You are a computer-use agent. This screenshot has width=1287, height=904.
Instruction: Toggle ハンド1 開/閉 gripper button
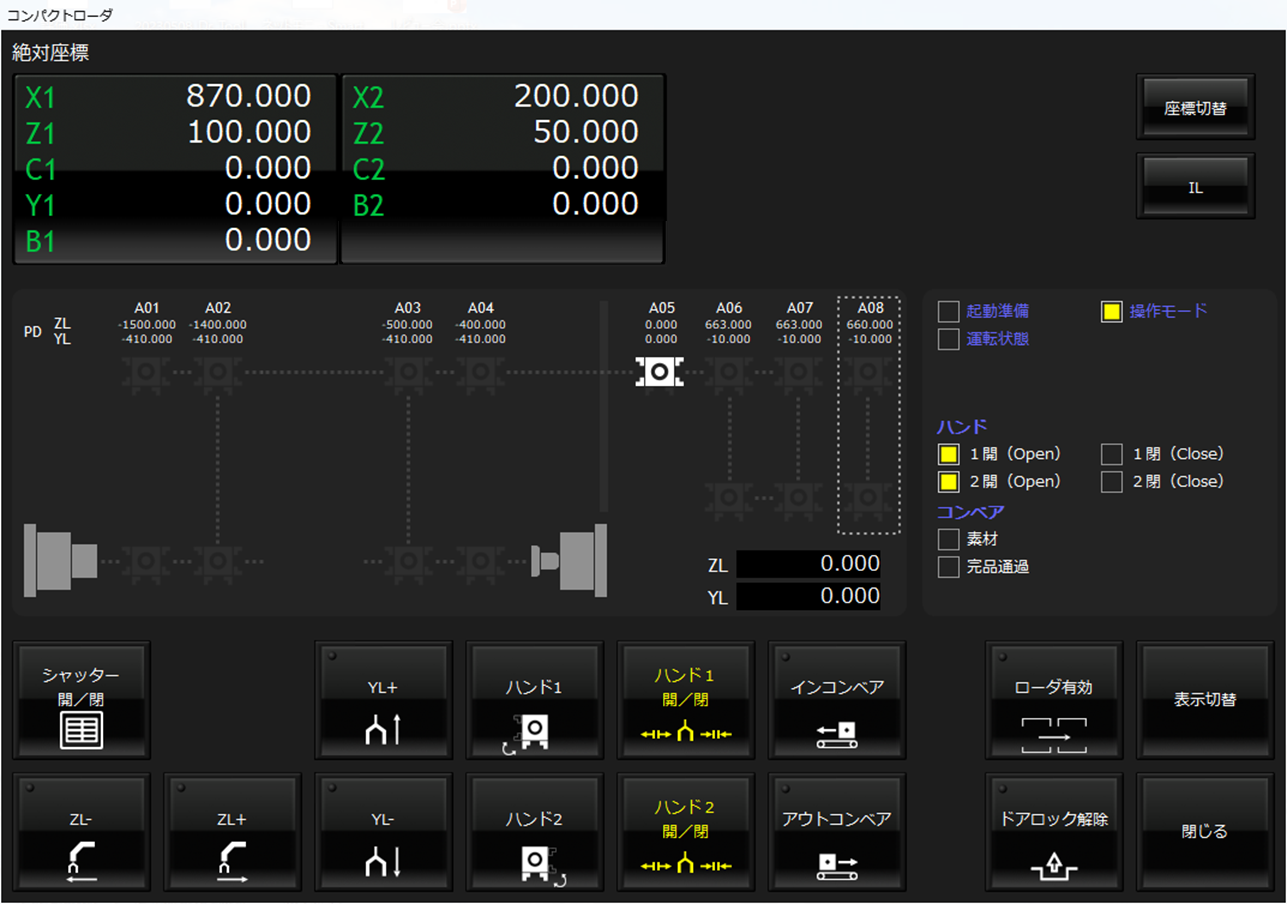tap(685, 700)
